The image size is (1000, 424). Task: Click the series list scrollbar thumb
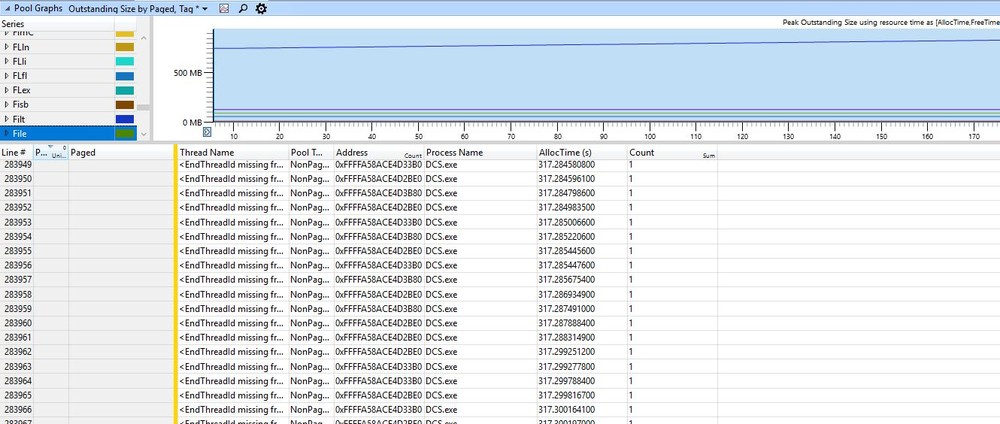[143, 107]
